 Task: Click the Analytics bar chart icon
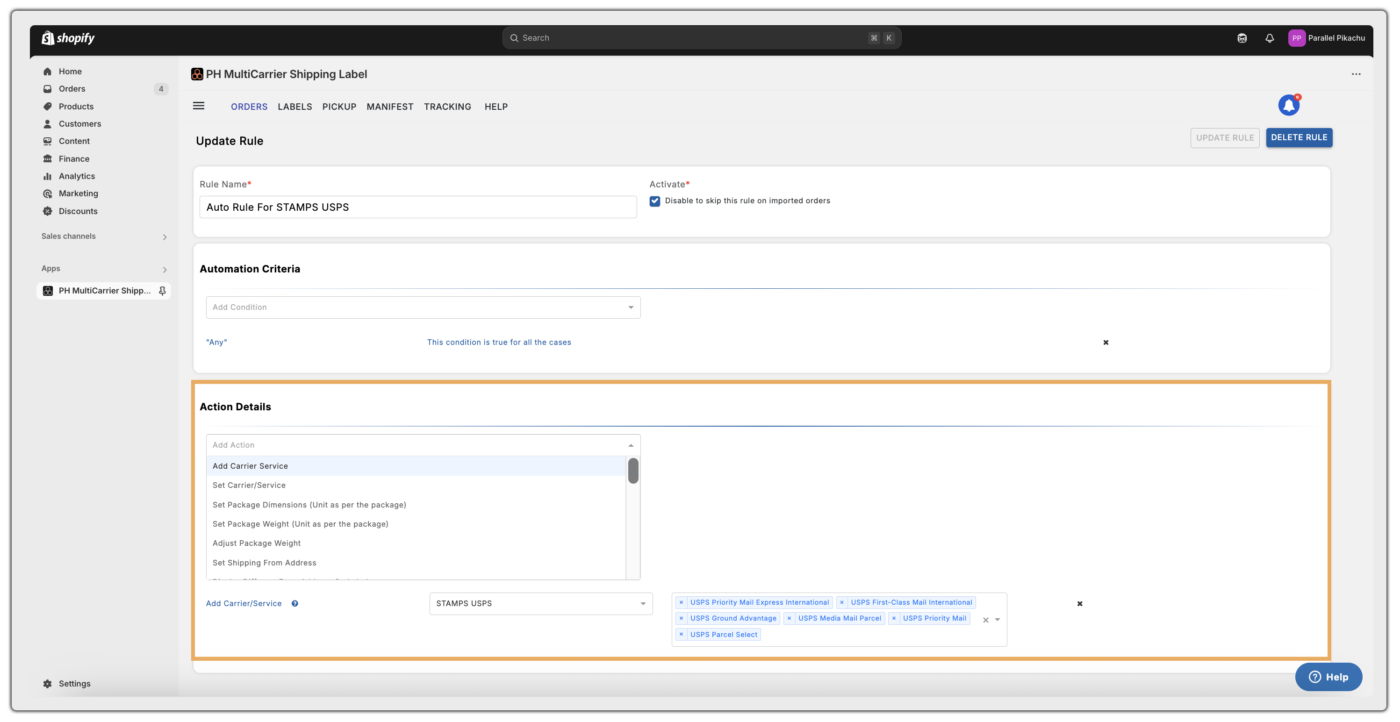(48, 176)
